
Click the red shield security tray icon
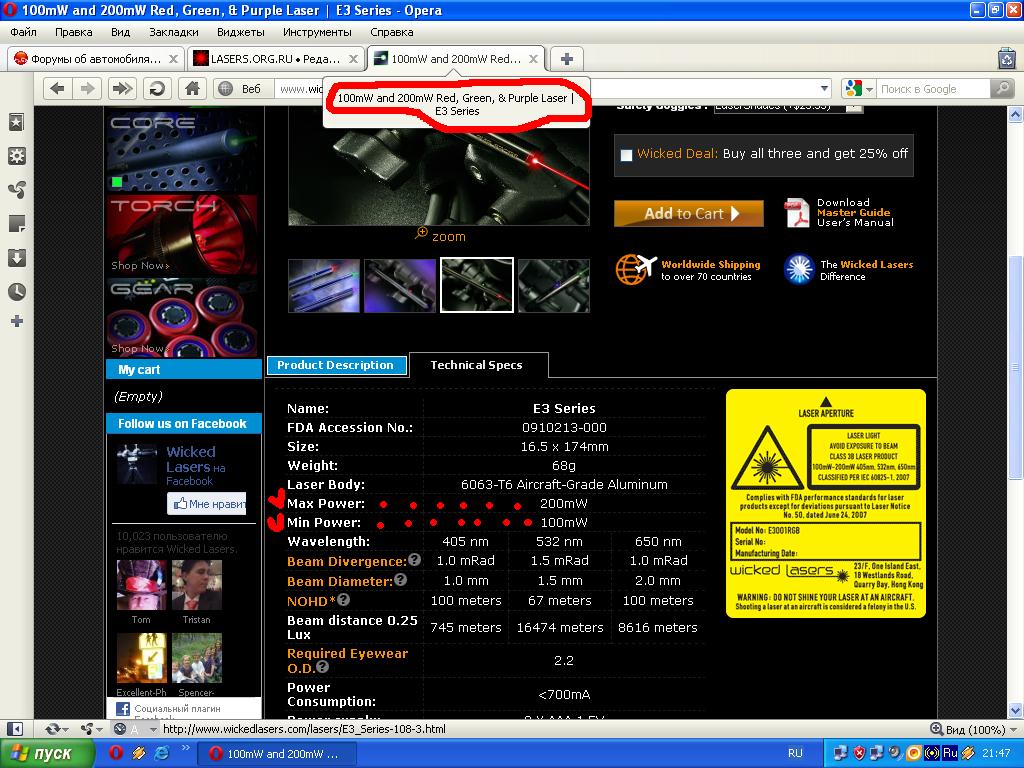[859, 753]
